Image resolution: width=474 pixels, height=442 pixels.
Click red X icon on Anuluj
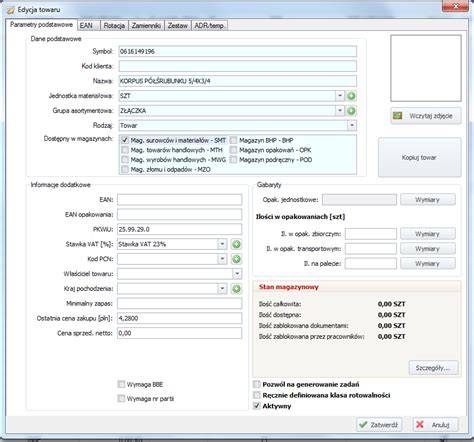pyautogui.click(x=420, y=425)
